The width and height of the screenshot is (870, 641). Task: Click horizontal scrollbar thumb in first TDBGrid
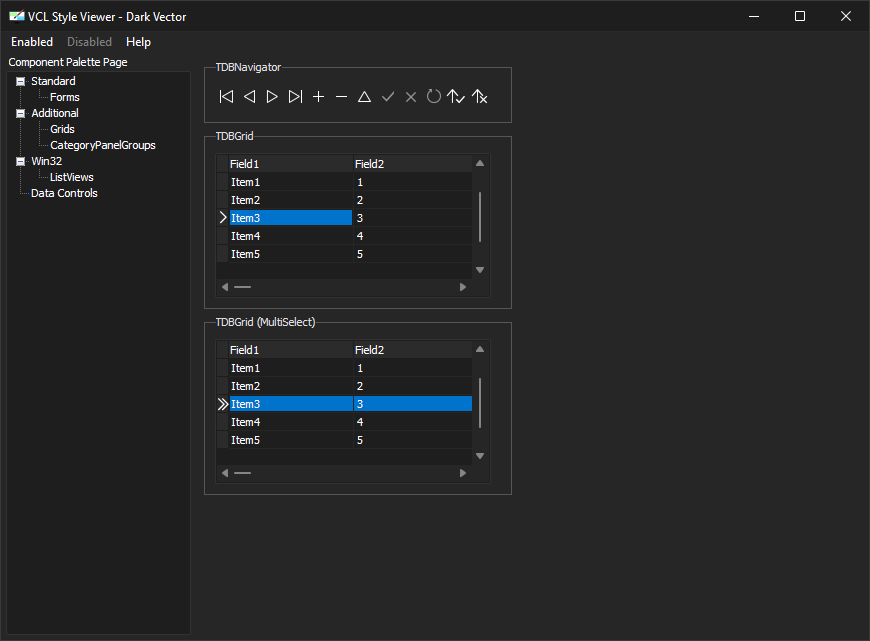tap(242, 287)
